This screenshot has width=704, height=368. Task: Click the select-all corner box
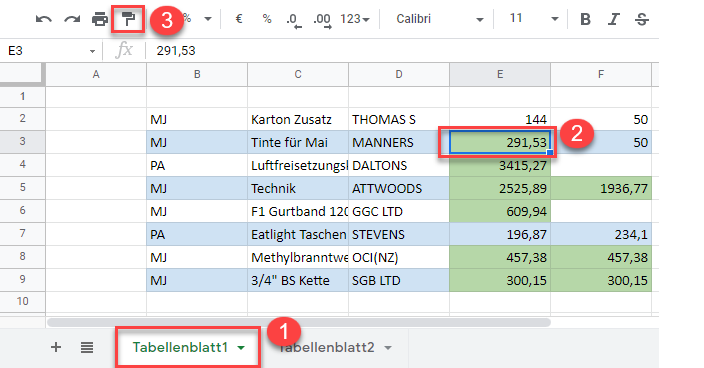(x=22, y=74)
